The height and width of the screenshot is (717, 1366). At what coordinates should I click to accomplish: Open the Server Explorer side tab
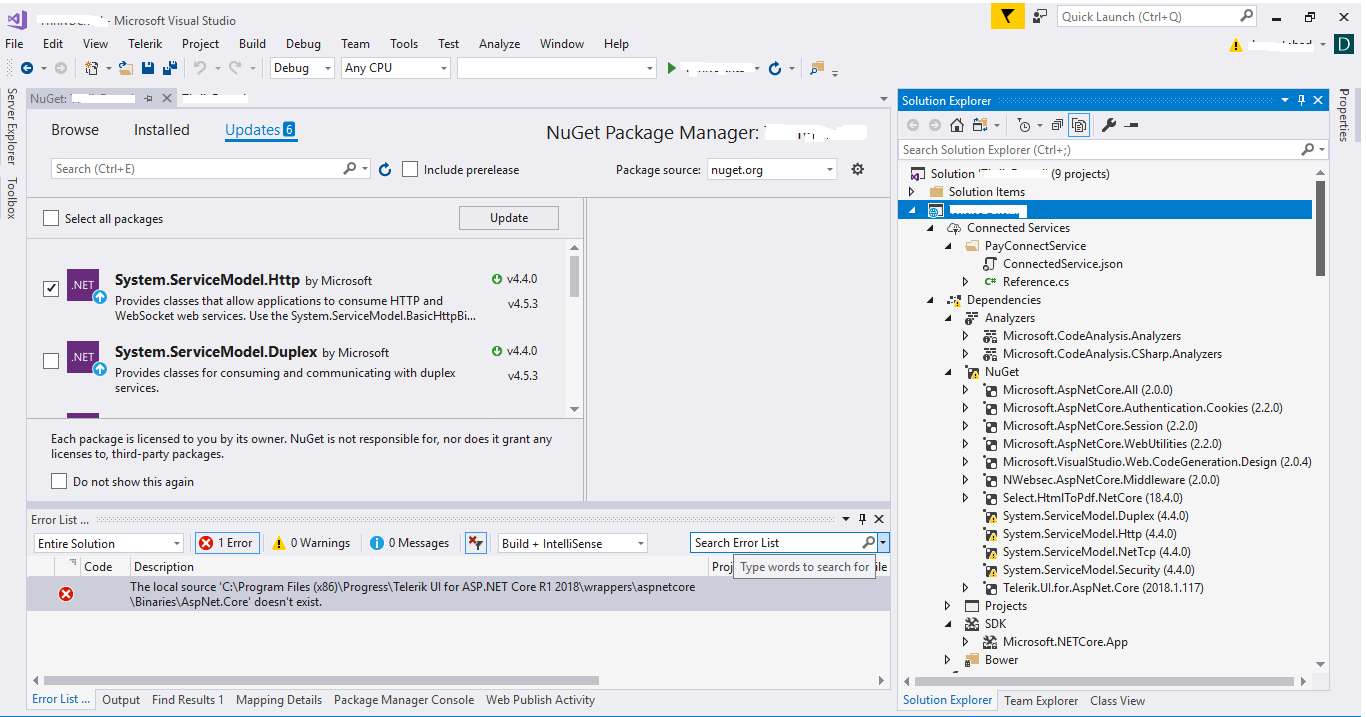pos(11,126)
